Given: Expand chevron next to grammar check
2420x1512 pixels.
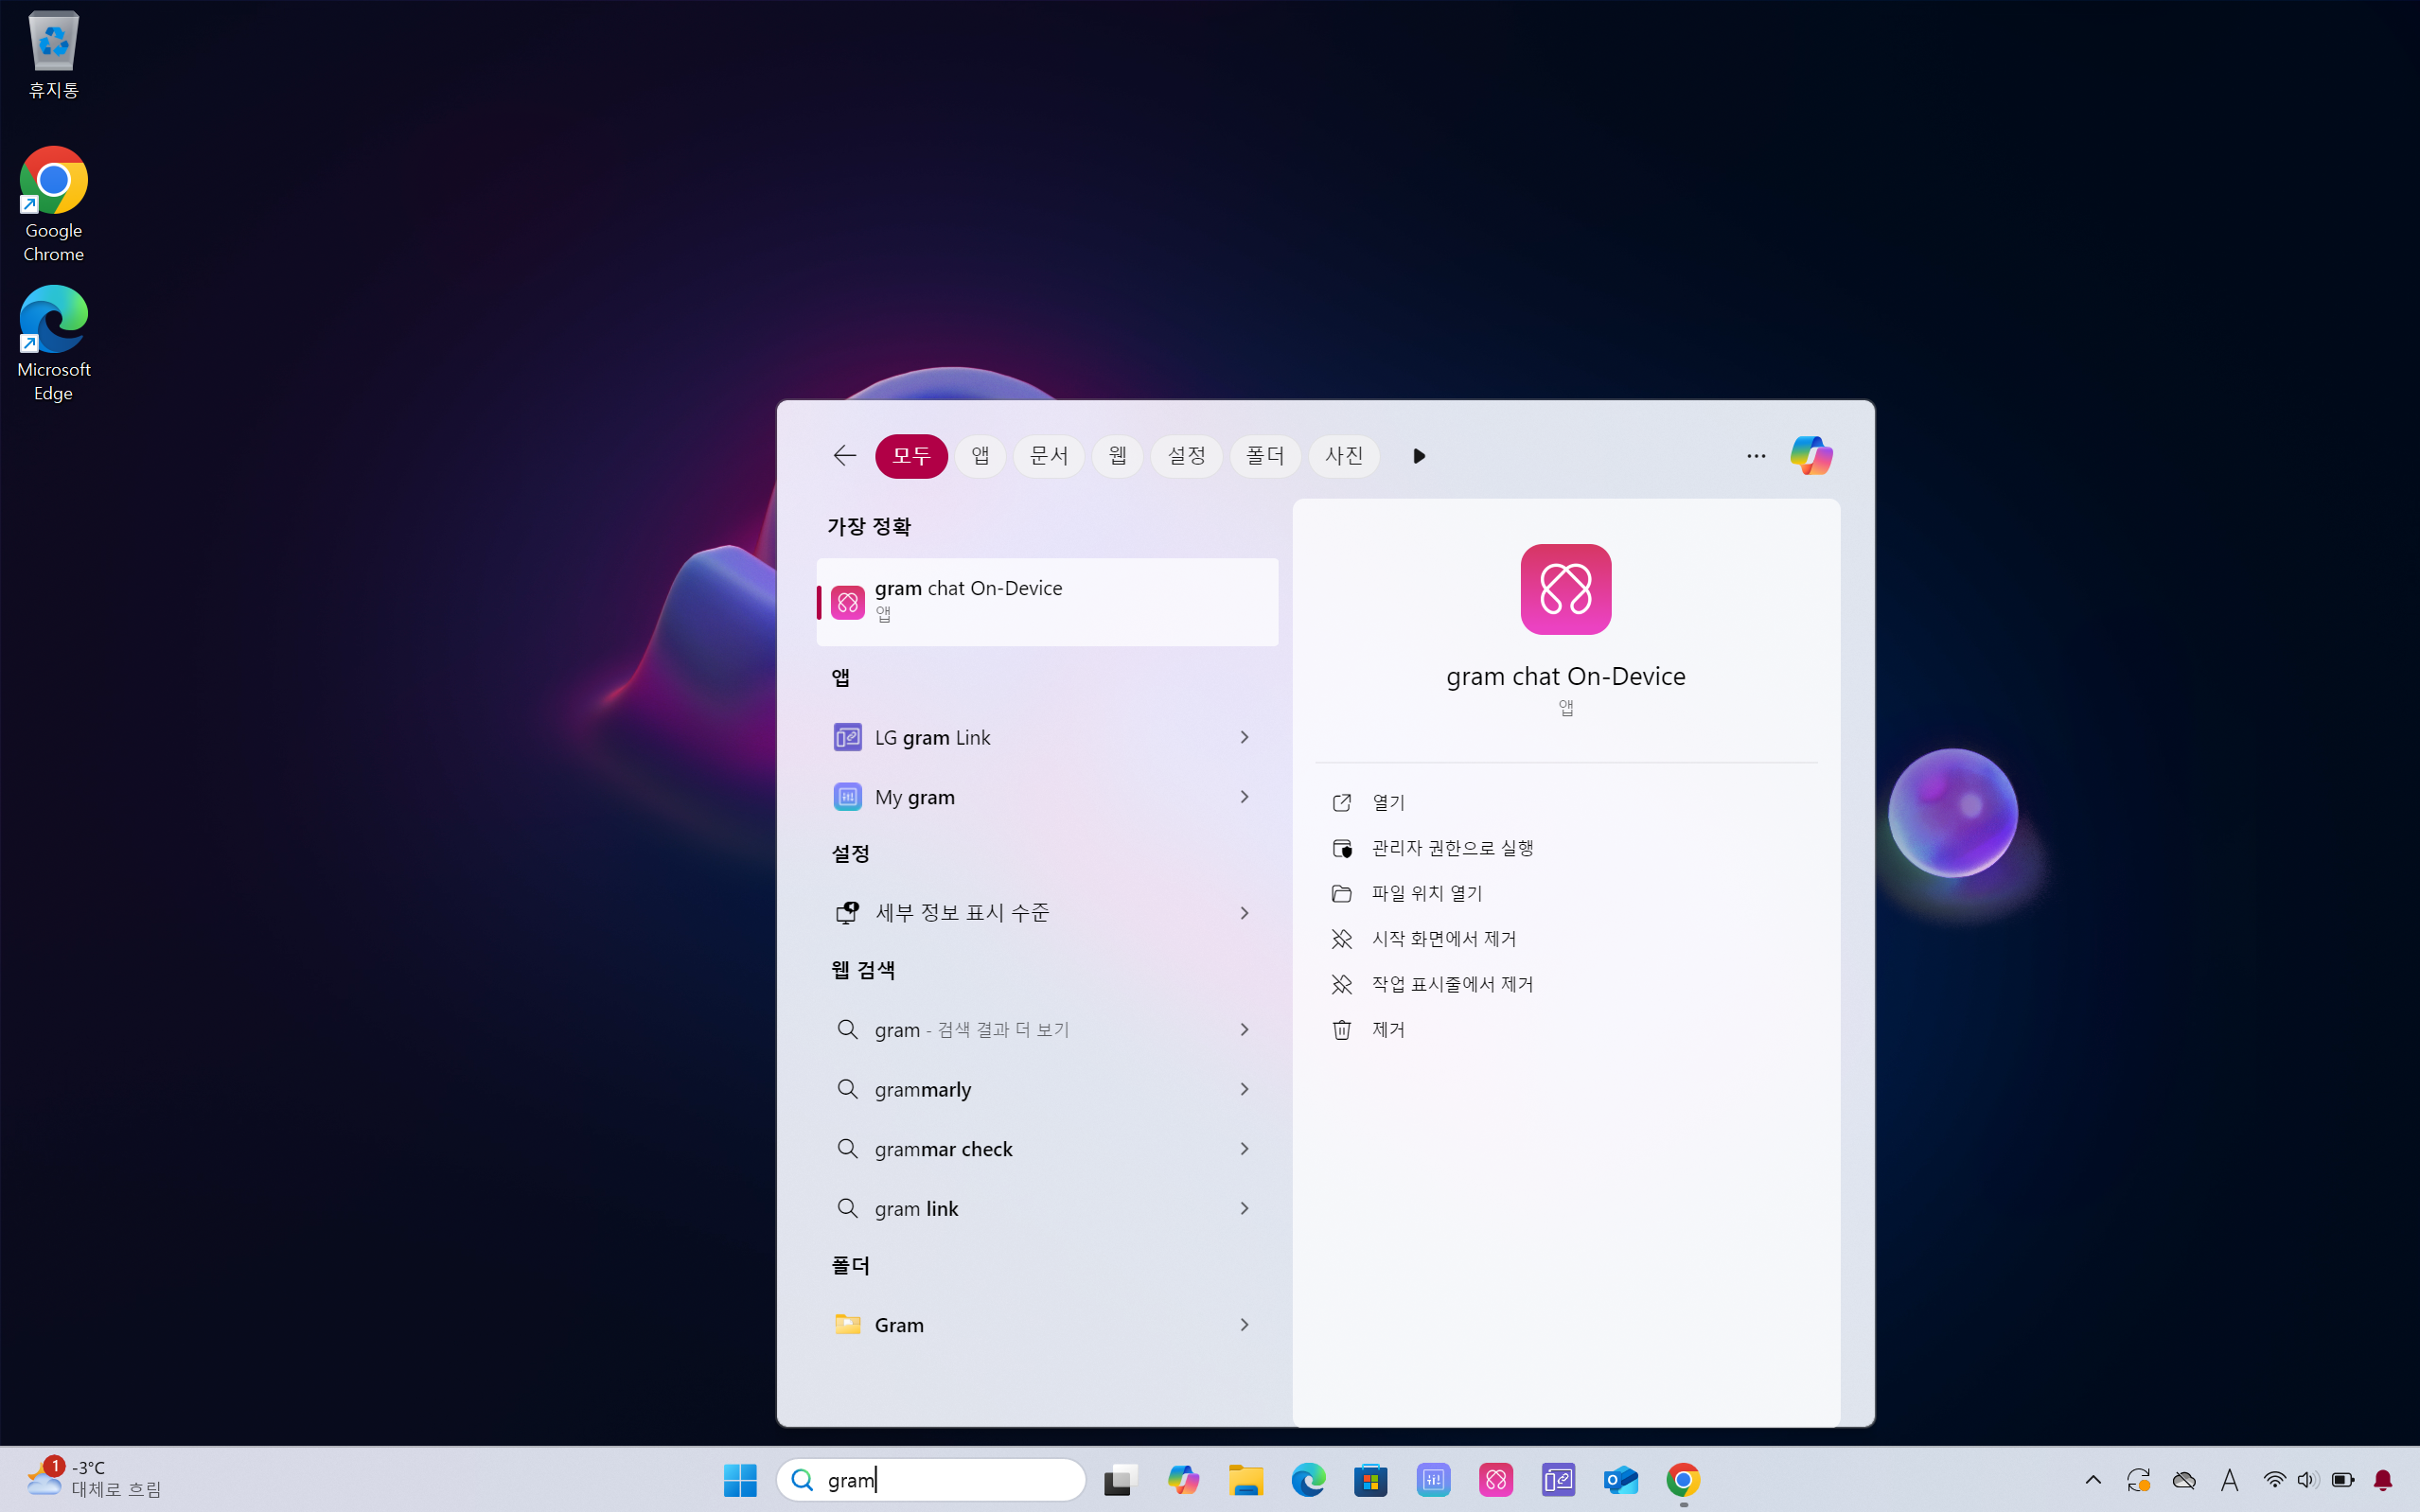Looking at the screenshot, I should (x=1244, y=1149).
